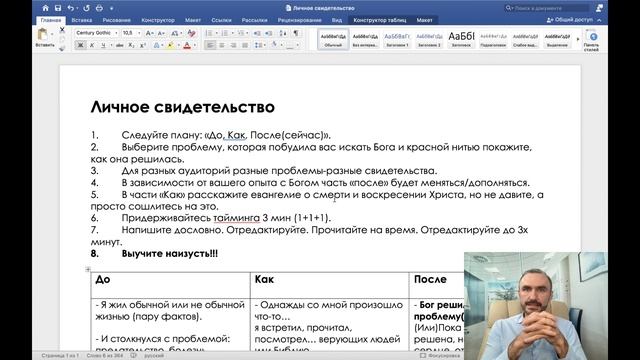Toggle italic formatting (К)
The image size is (640, 360).
[x=92, y=45]
